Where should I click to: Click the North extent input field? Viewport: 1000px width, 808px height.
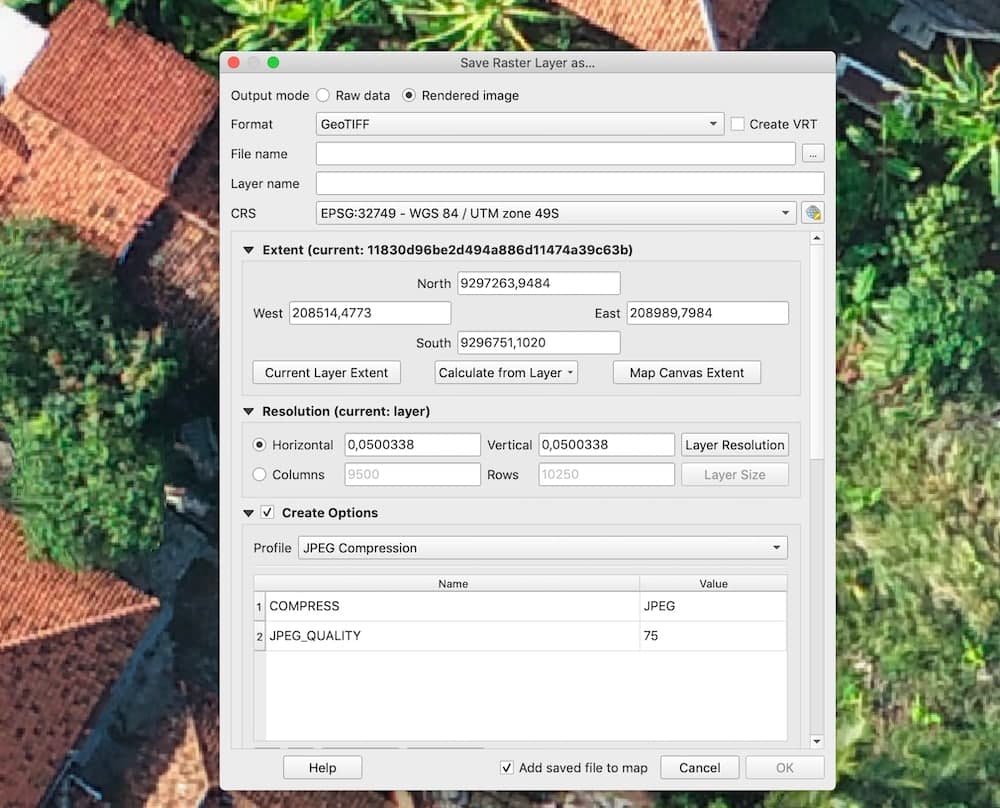pos(540,283)
